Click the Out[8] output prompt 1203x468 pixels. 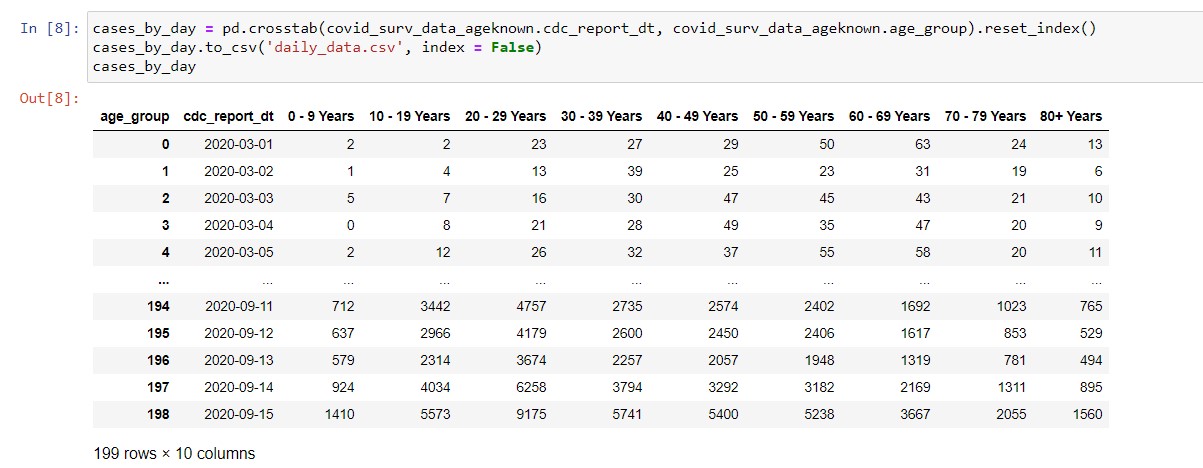[49, 98]
